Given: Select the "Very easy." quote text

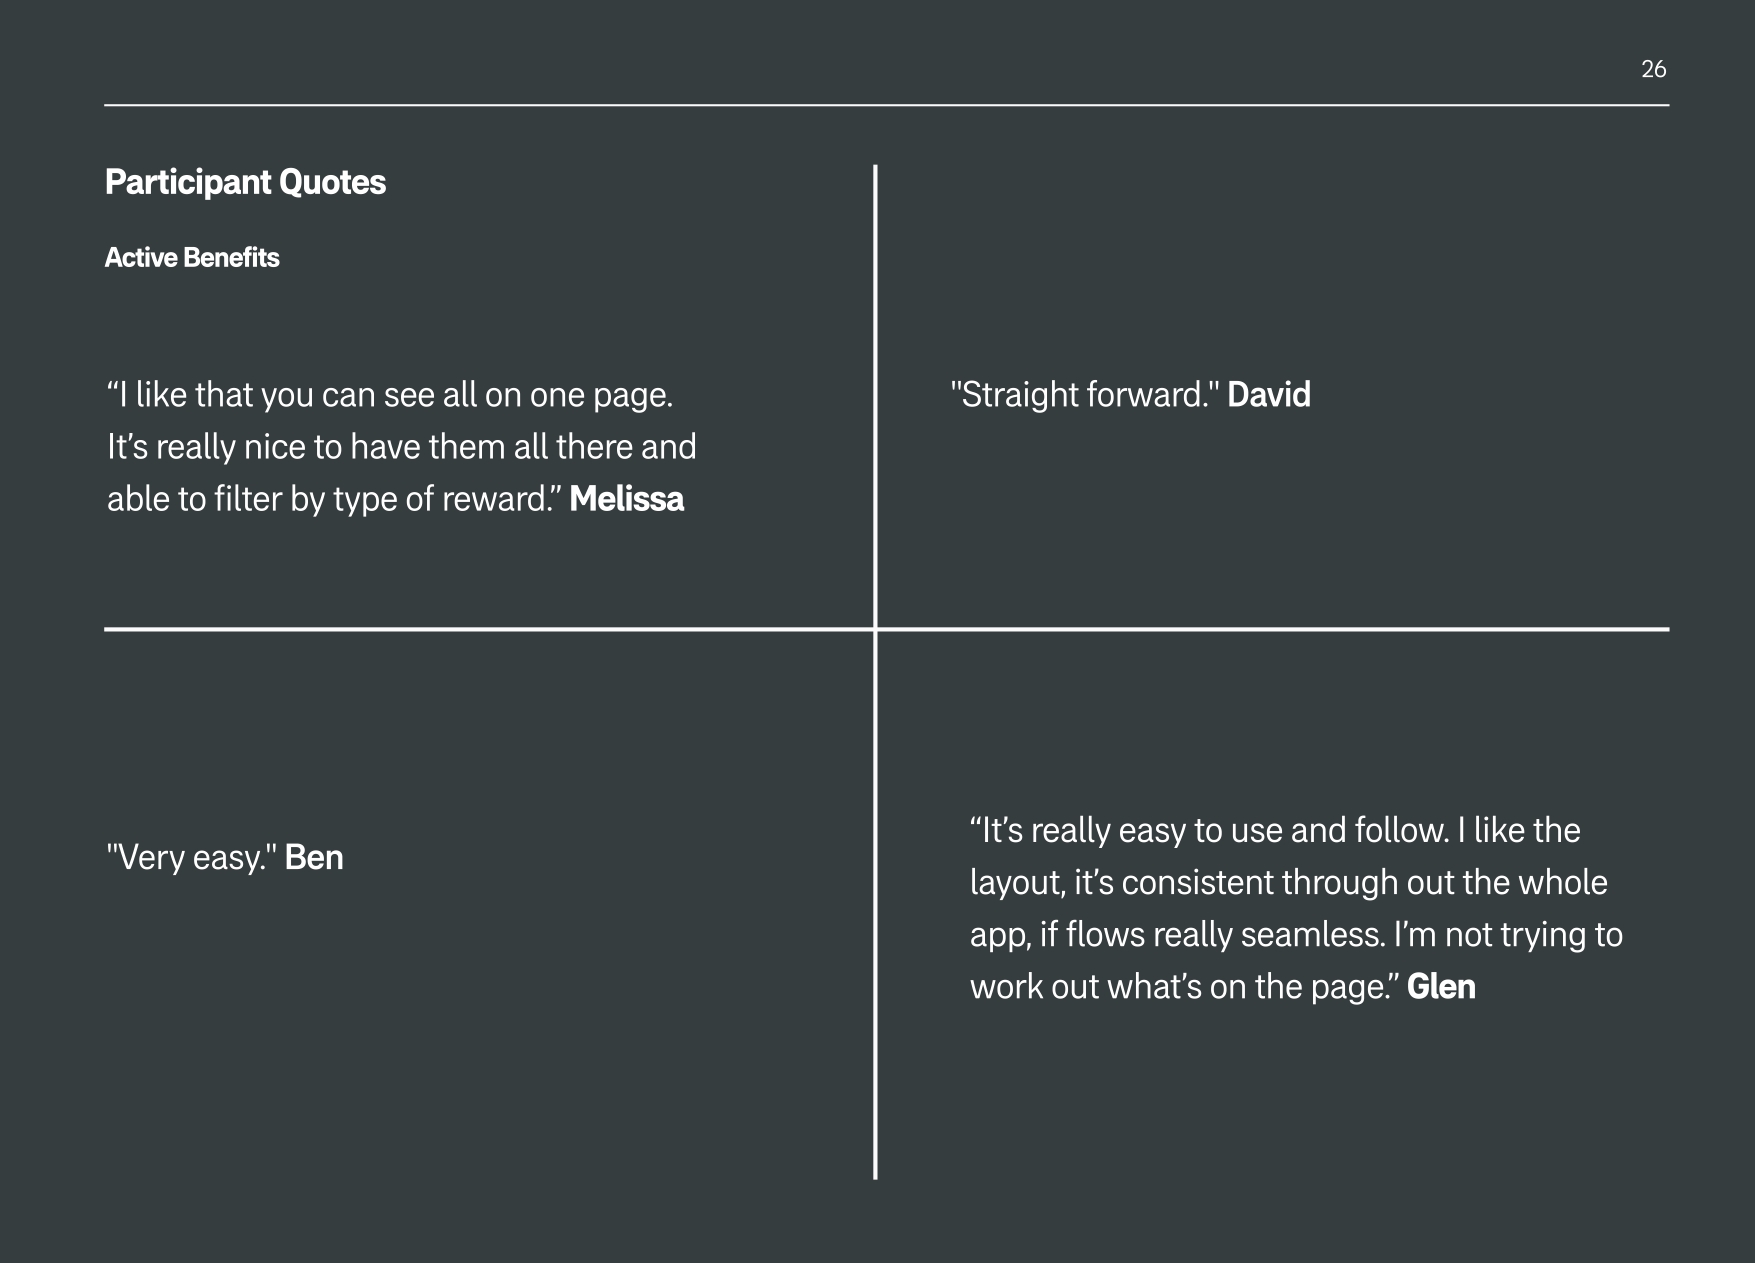Looking at the screenshot, I should click(192, 858).
